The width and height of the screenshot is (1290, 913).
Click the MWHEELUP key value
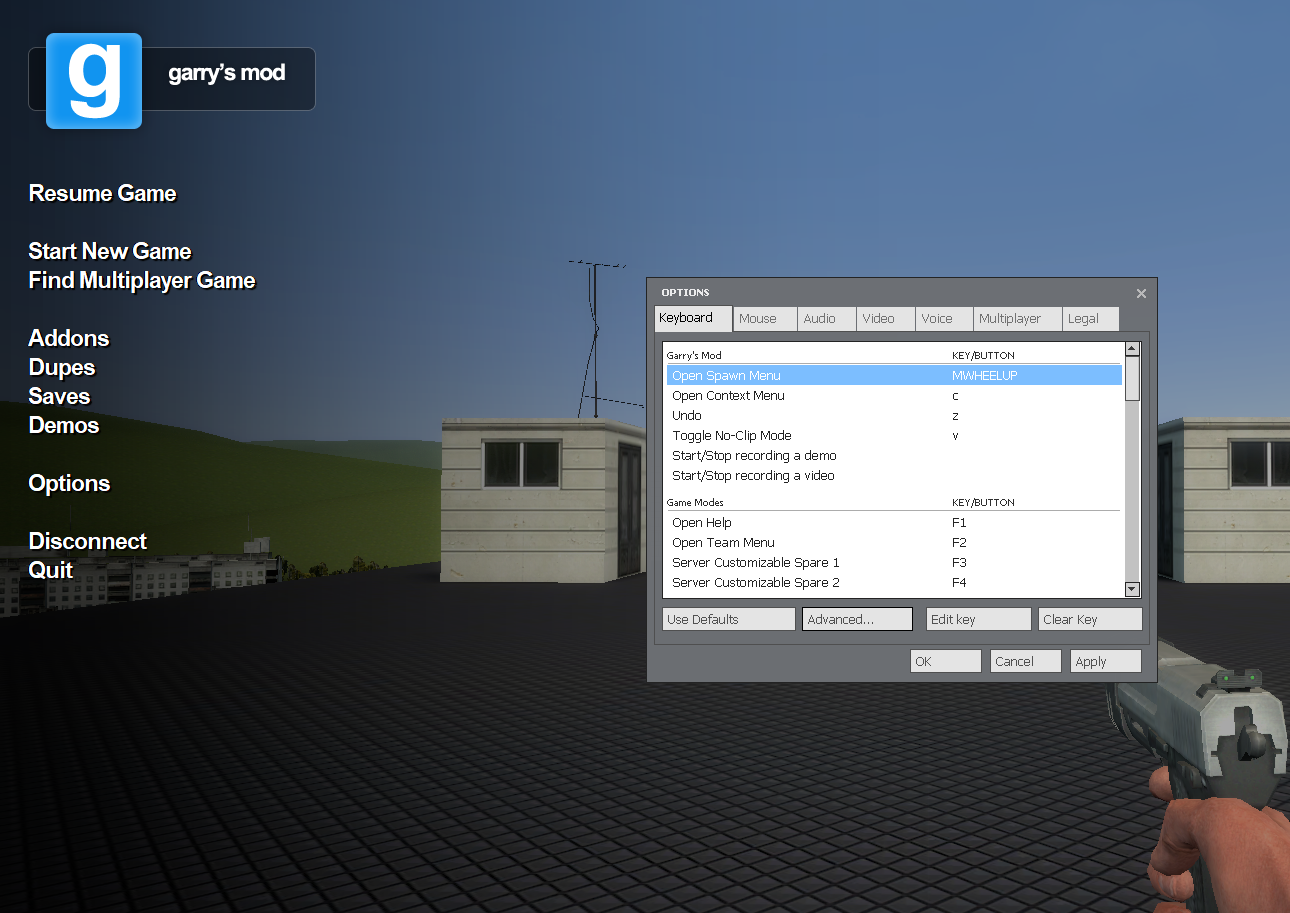click(985, 376)
